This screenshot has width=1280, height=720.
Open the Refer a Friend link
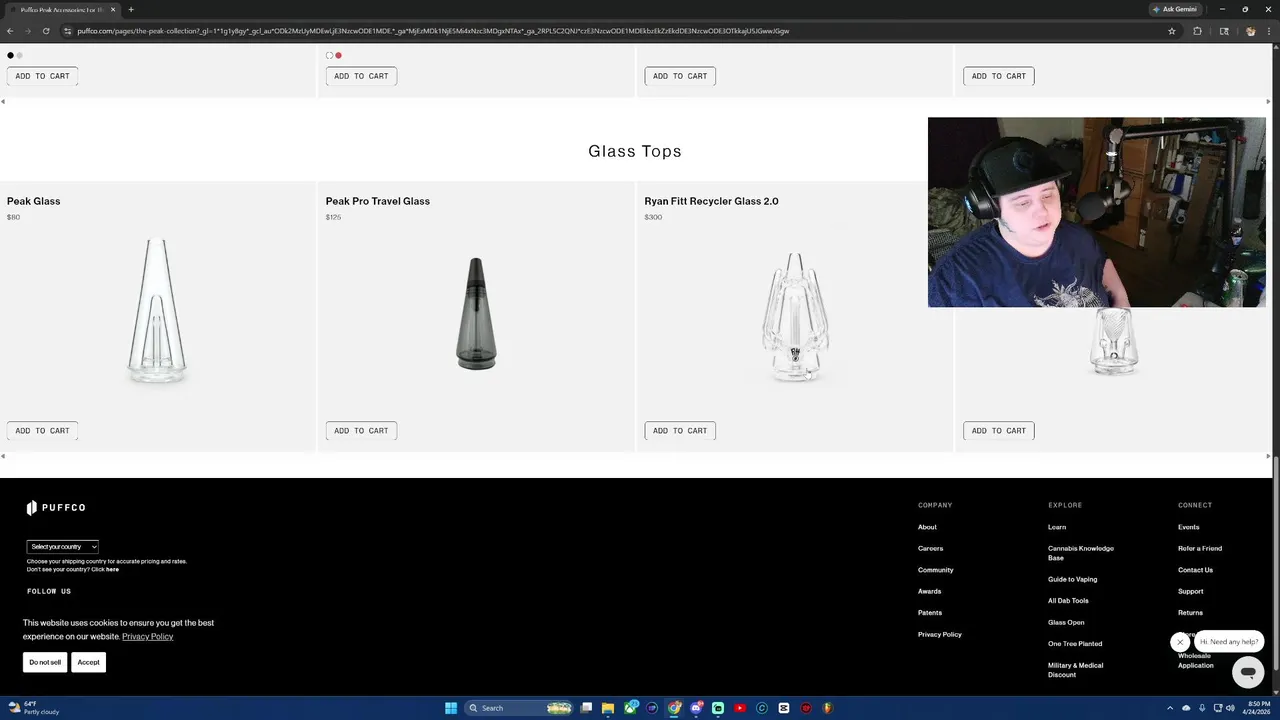(1200, 549)
